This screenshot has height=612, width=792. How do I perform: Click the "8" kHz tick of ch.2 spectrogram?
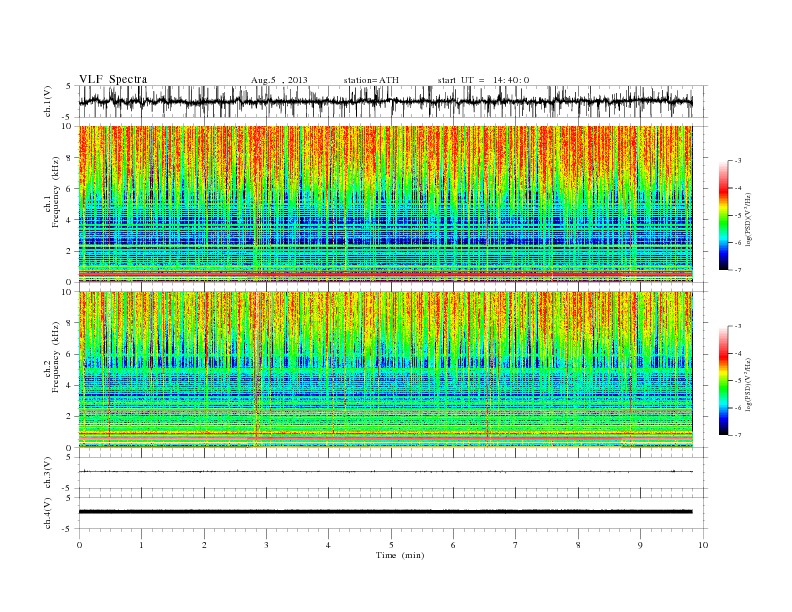(70, 323)
